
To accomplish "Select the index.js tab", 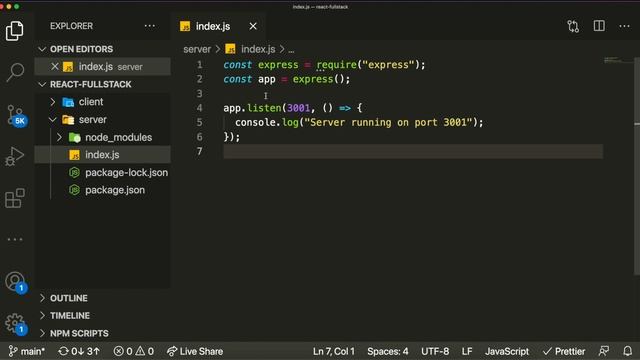I will pyautogui.click(x=219, y=26).
